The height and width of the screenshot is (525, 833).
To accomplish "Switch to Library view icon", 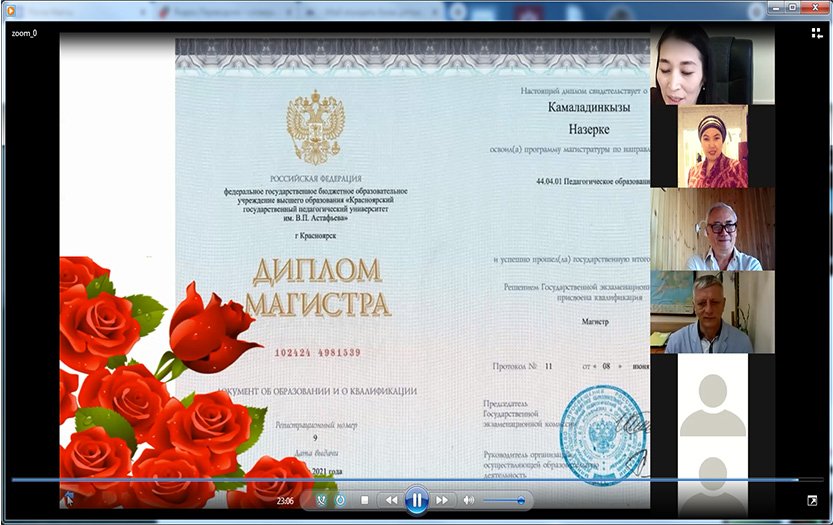I will (x=817, y=33).
